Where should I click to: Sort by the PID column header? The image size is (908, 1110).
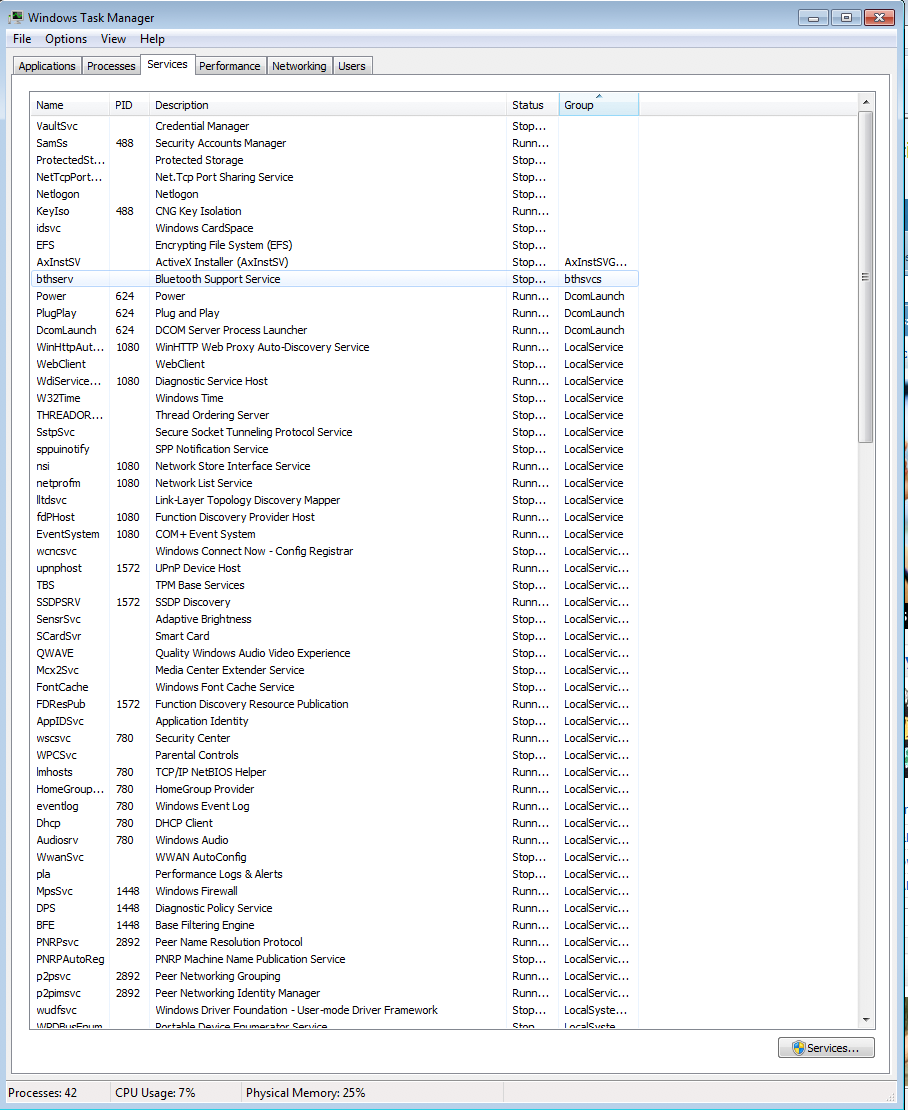point(129,105)
